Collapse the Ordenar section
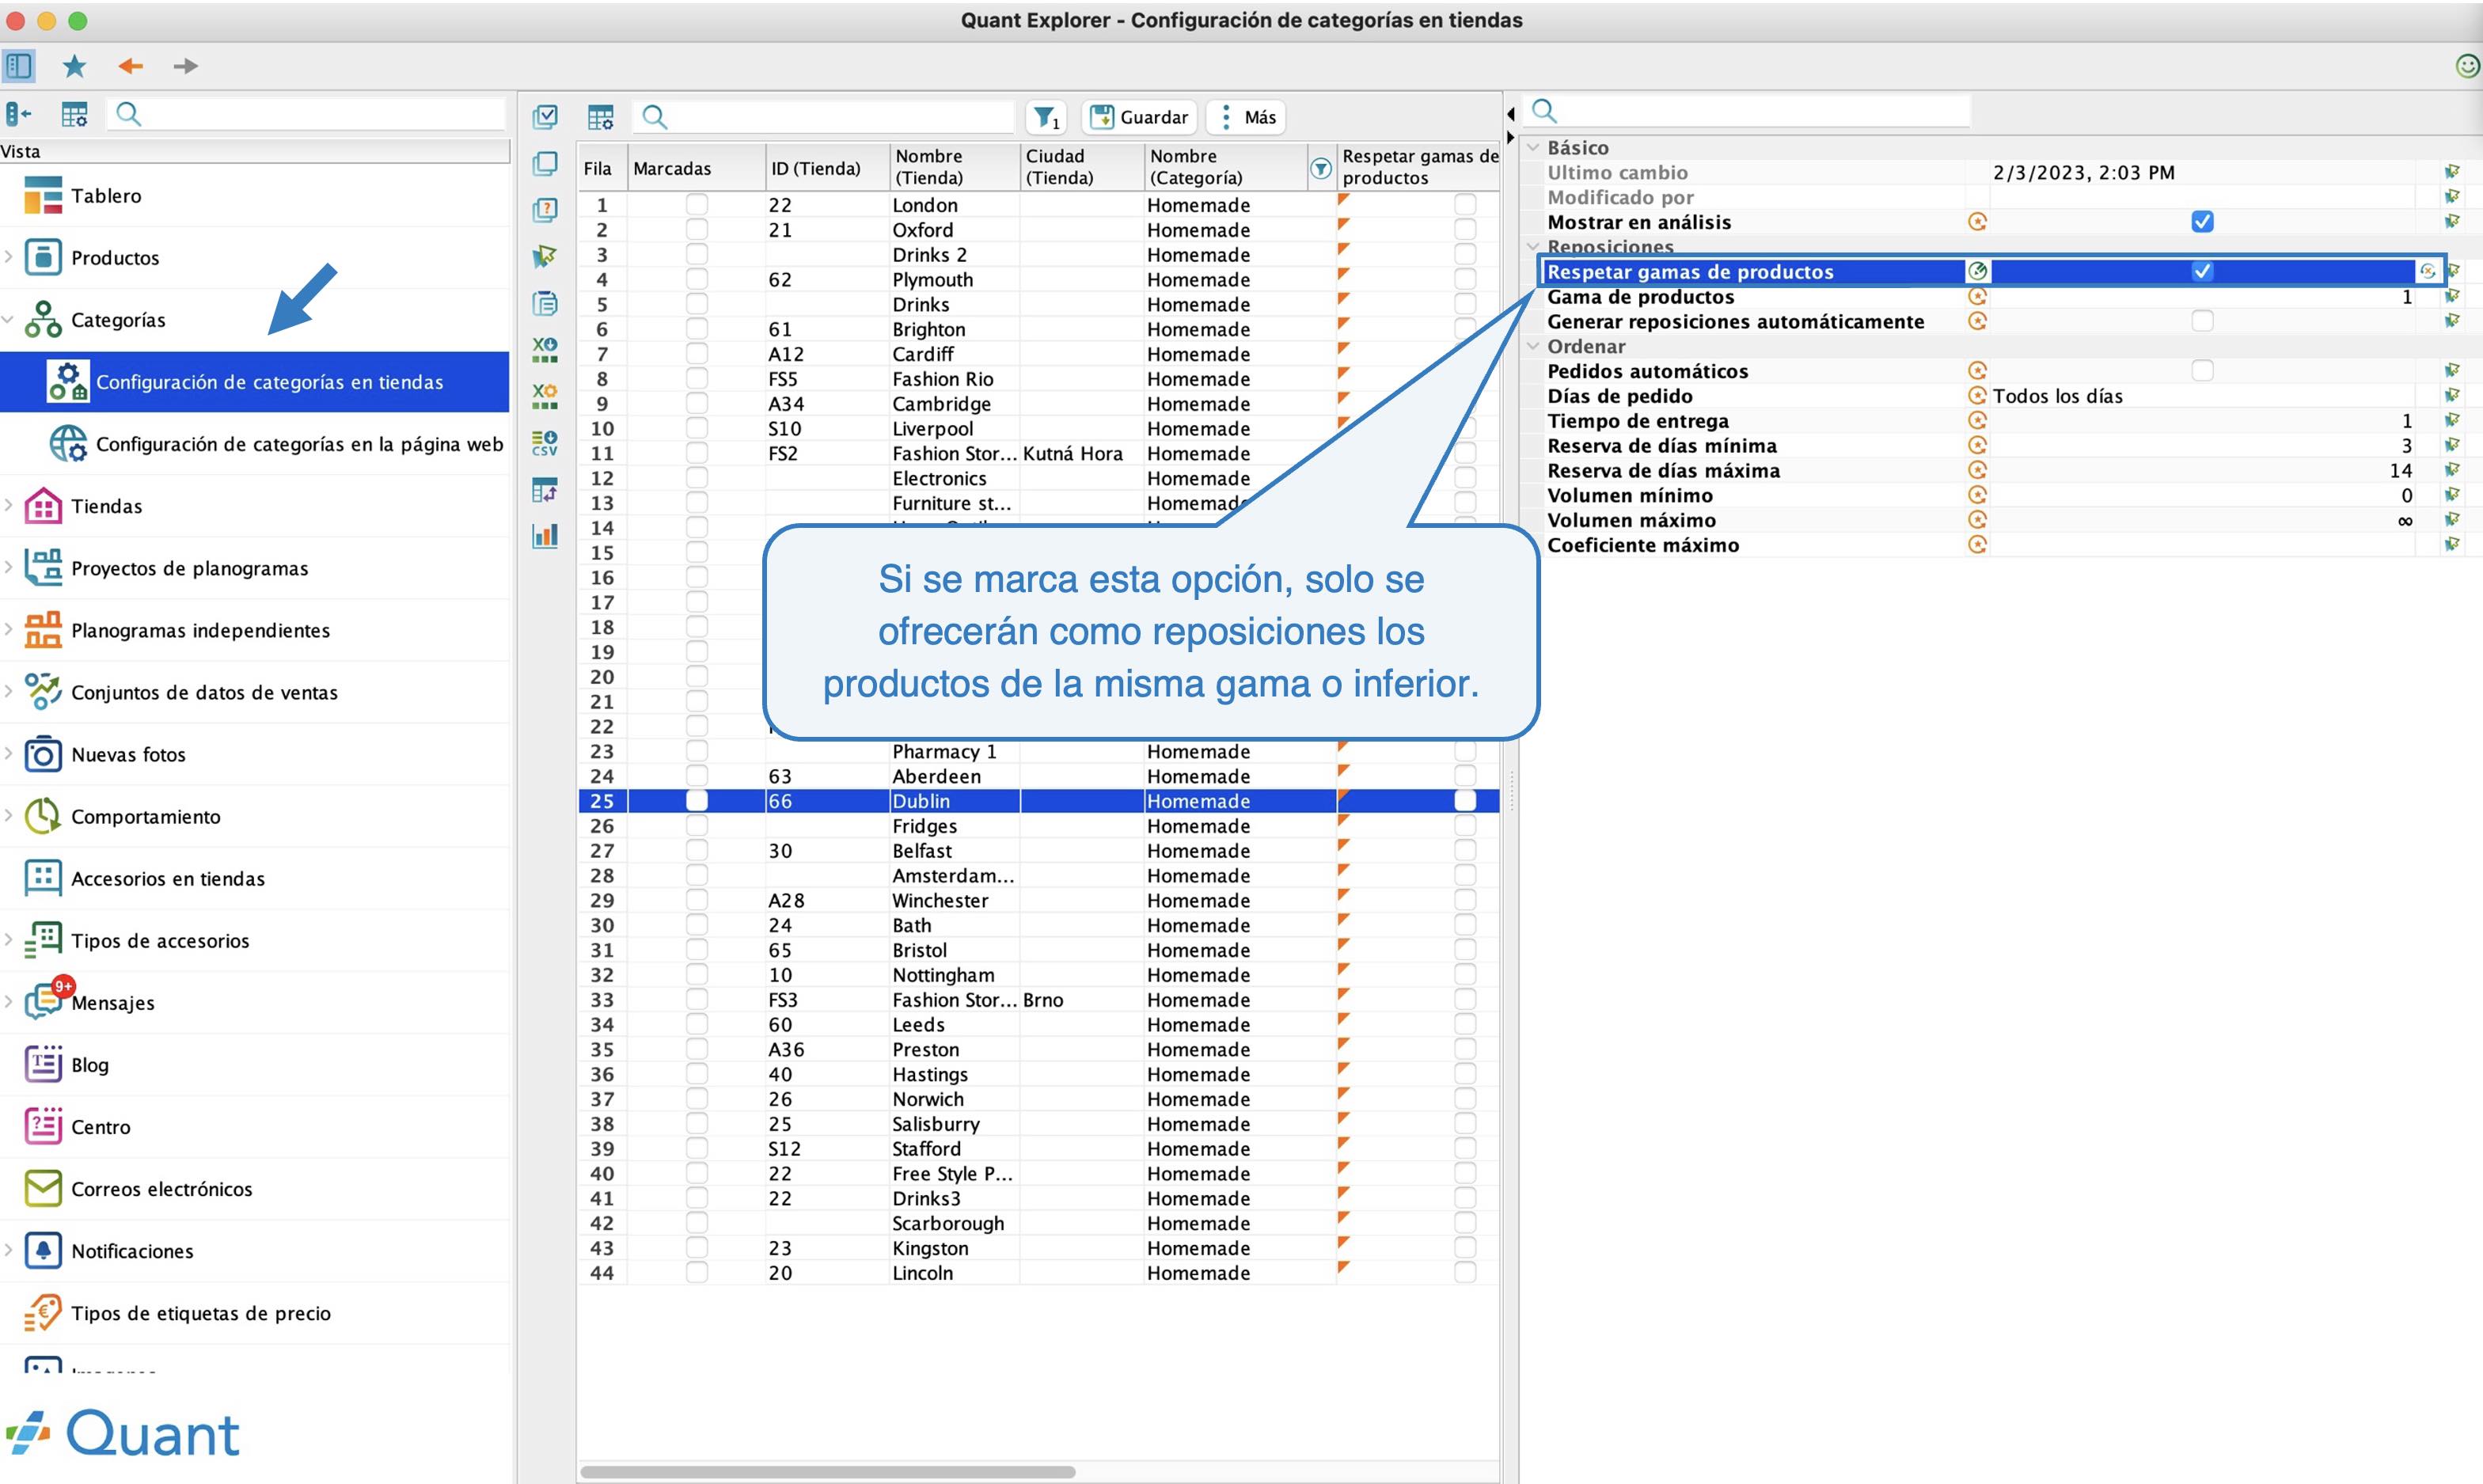Image resolution: width=2483 pixels, height=1484 pixels. pyautogui.click(x=1533, y=346)
